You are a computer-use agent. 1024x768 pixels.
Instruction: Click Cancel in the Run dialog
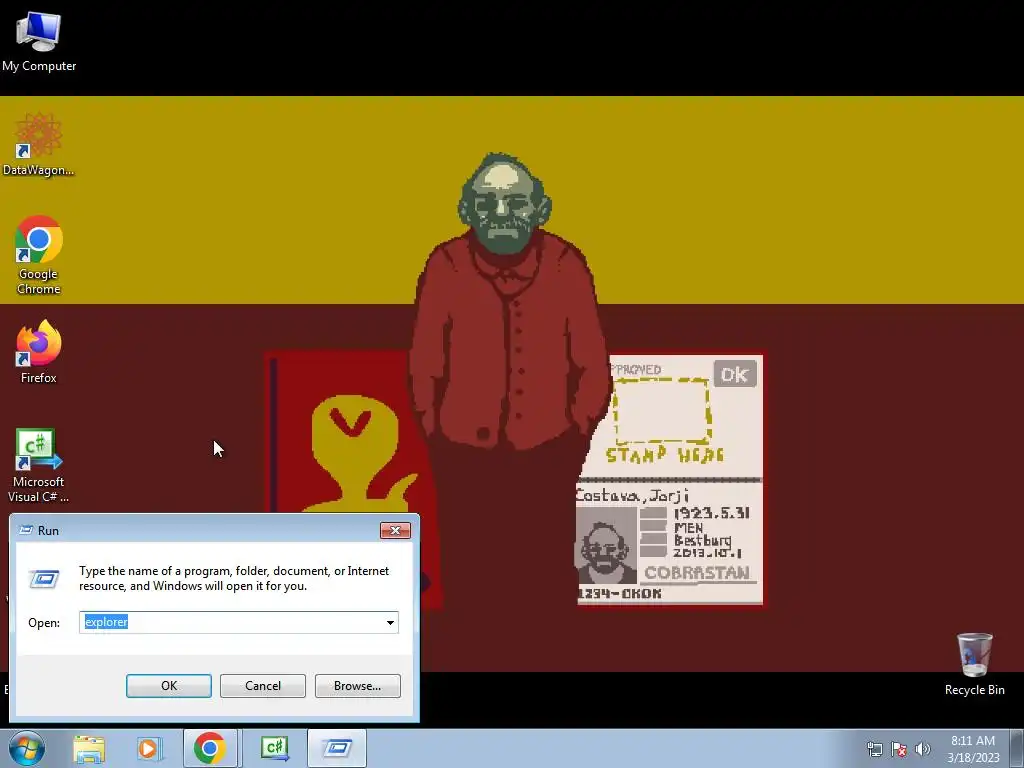point(263,686)
